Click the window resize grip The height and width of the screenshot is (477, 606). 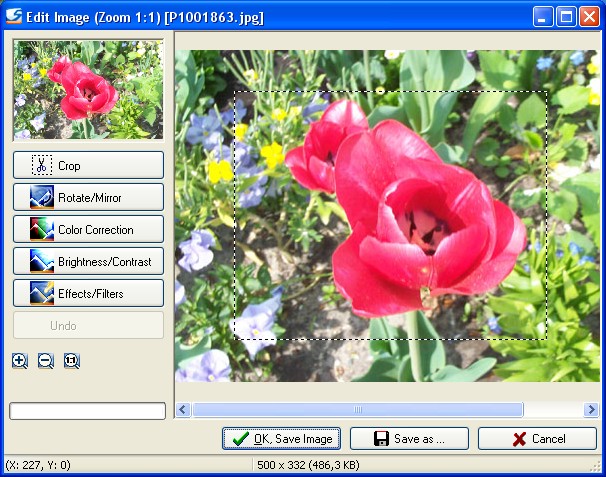click(596, 467)
